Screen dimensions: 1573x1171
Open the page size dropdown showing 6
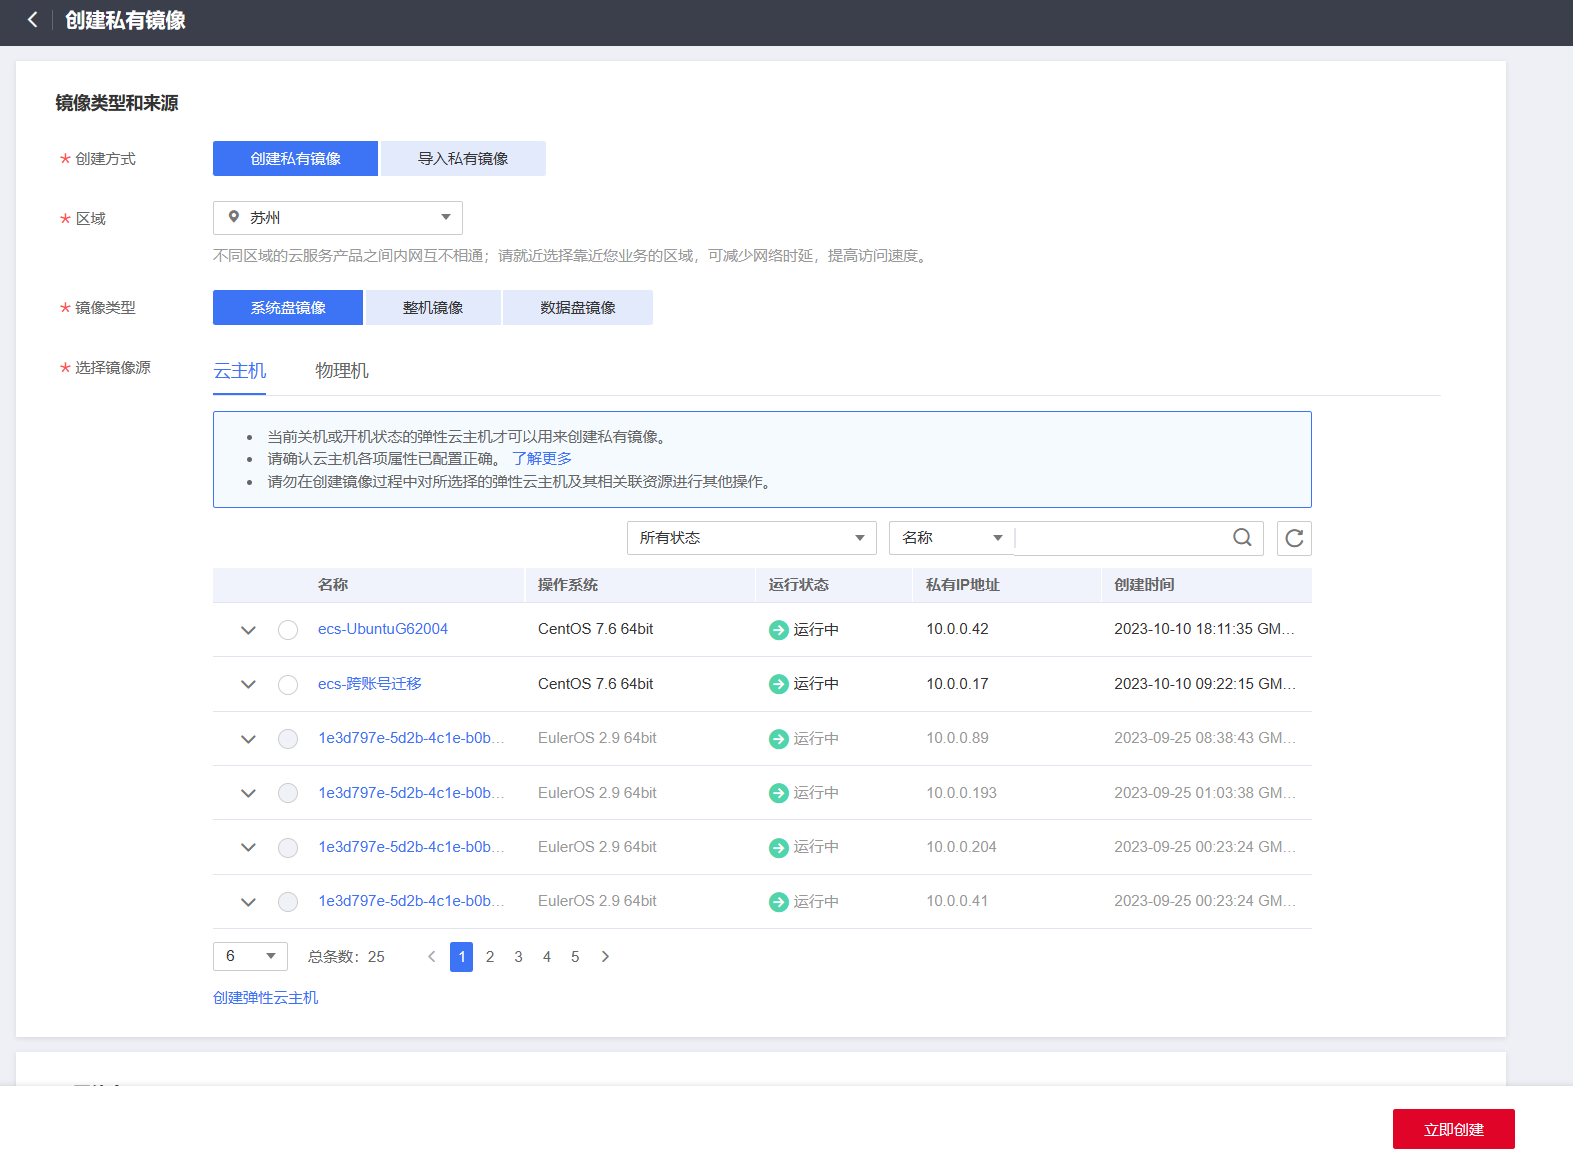[x=250, y=956]
